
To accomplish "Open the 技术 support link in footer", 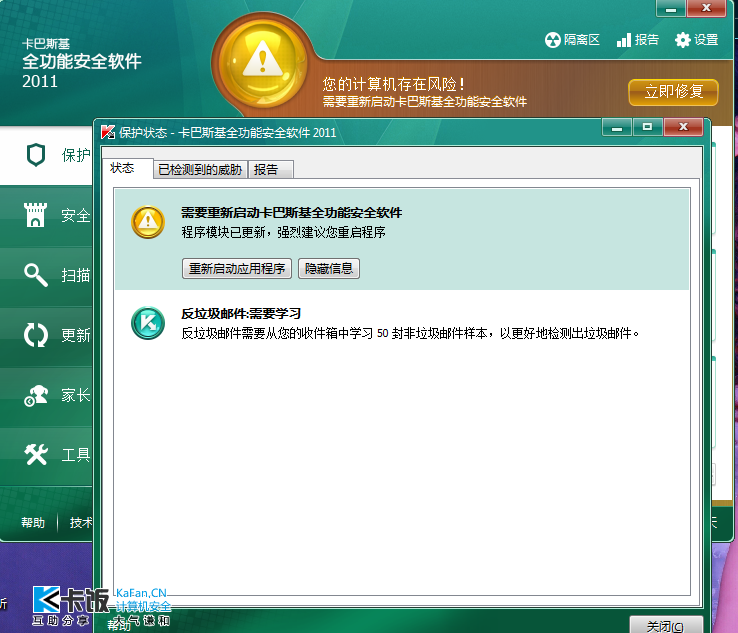I will pyautogui.click(x=80, y=522).
